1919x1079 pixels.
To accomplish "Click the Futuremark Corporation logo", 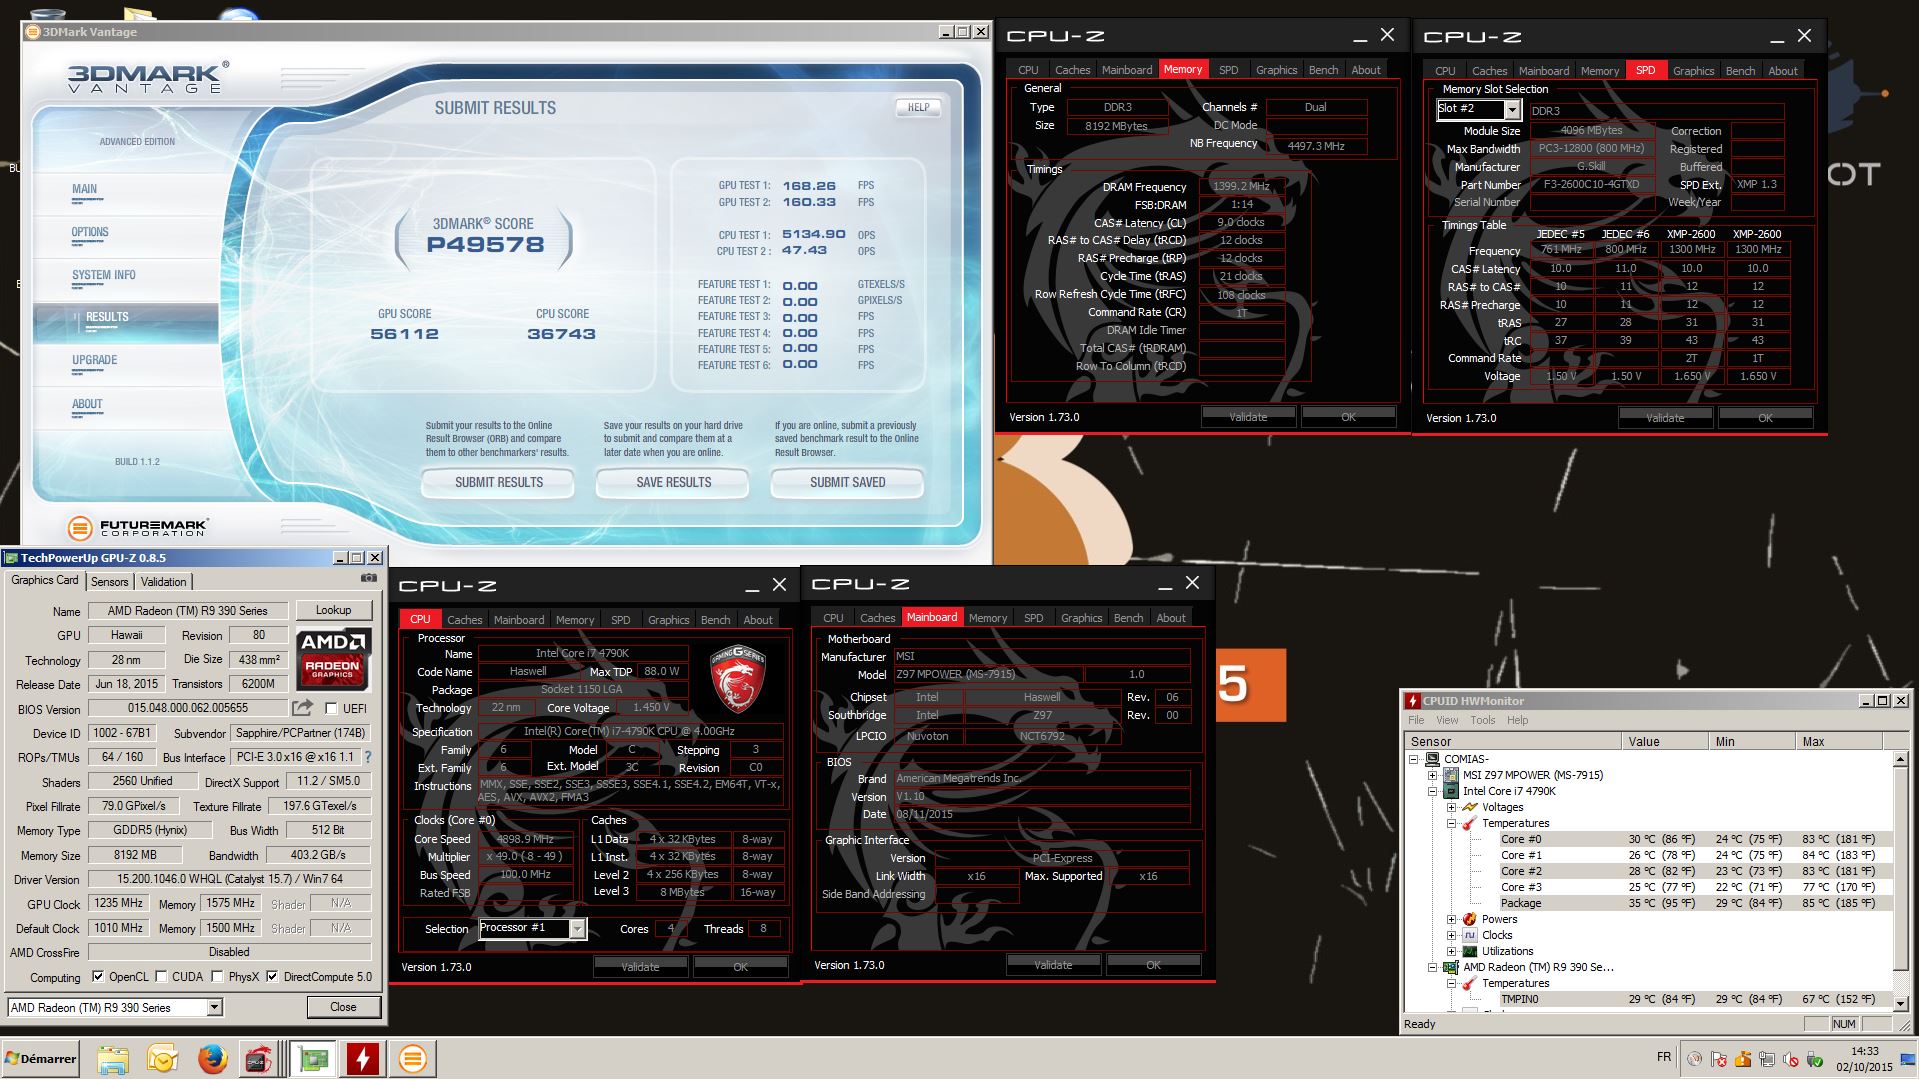I will [x=137, y=528].
